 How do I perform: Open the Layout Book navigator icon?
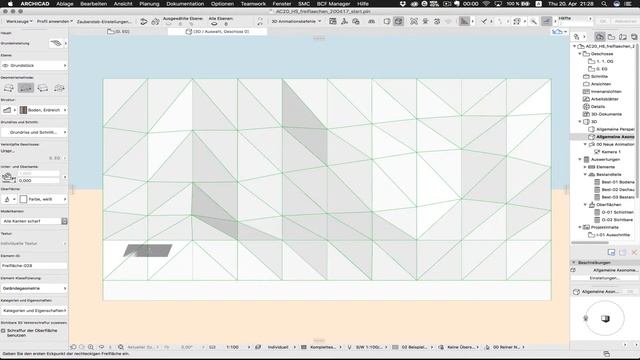pyautogui.click(x=622, y=37)
